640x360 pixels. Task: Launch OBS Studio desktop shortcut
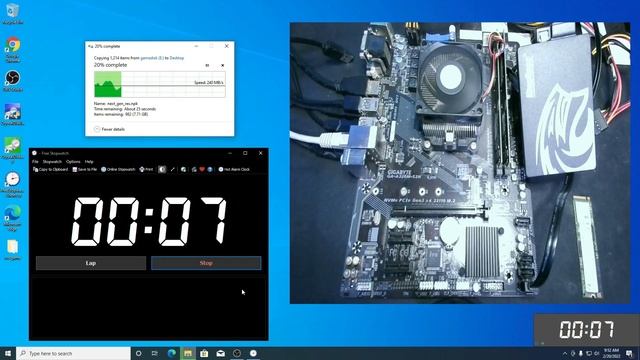tap(13, 81)
